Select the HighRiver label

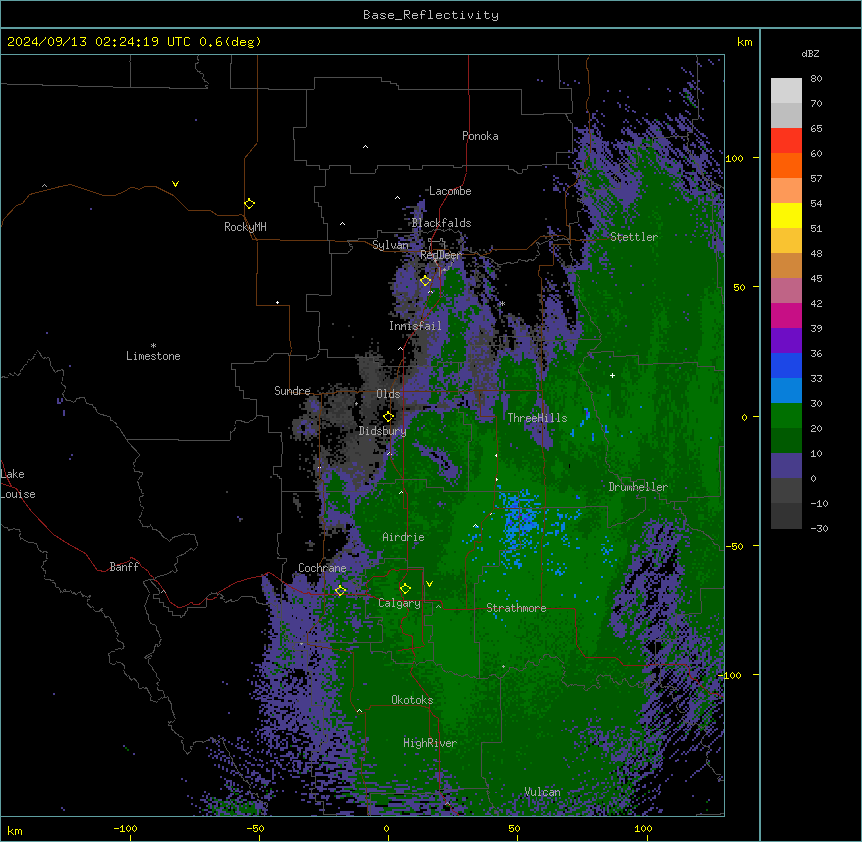coord(430,743)
